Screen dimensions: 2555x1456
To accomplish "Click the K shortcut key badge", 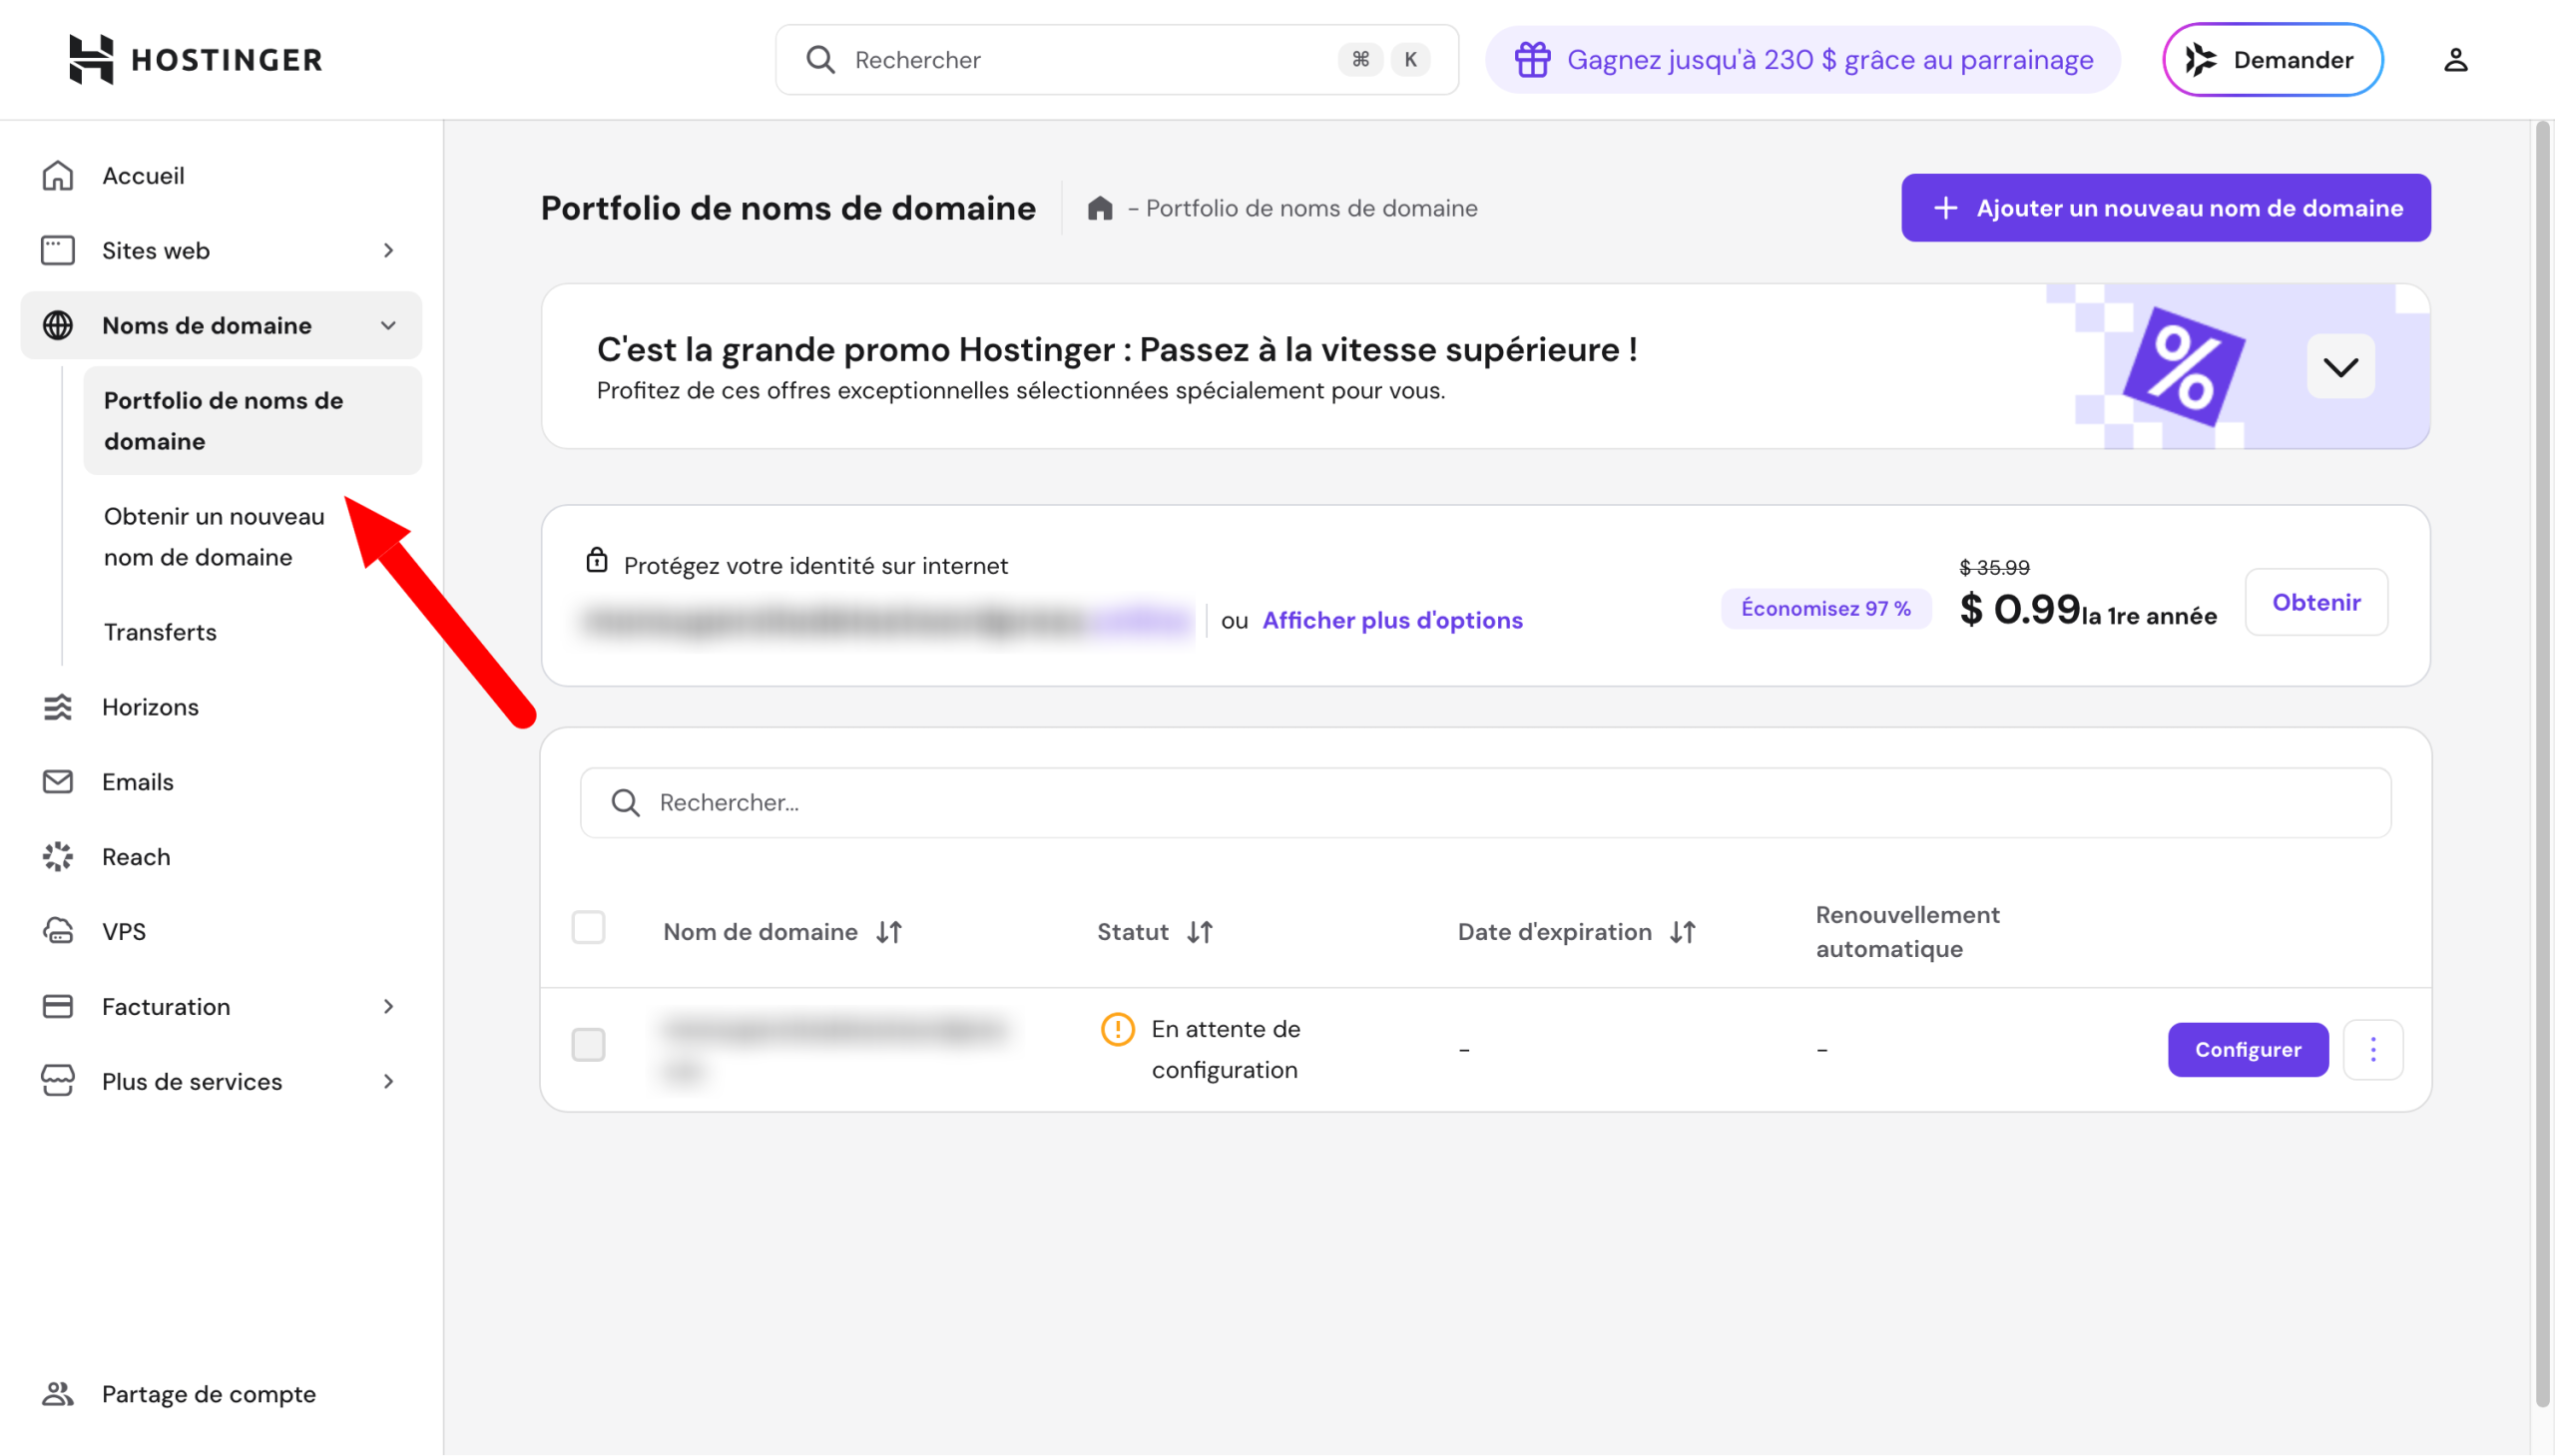I will [1410, 60].
